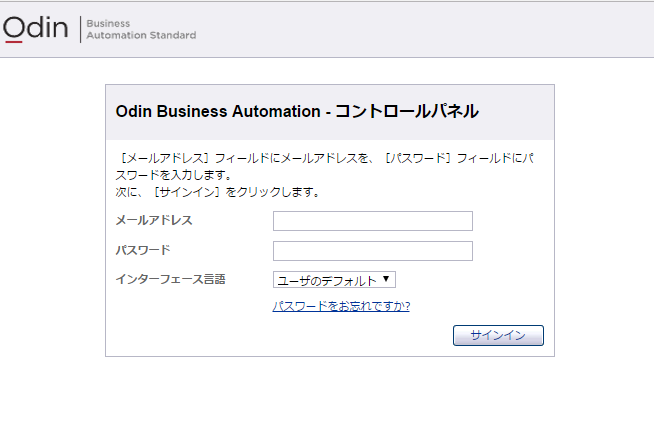Viewport: 654px width, 422px height.
Task: Focus the パスワード input field
Action: [372, 251]
